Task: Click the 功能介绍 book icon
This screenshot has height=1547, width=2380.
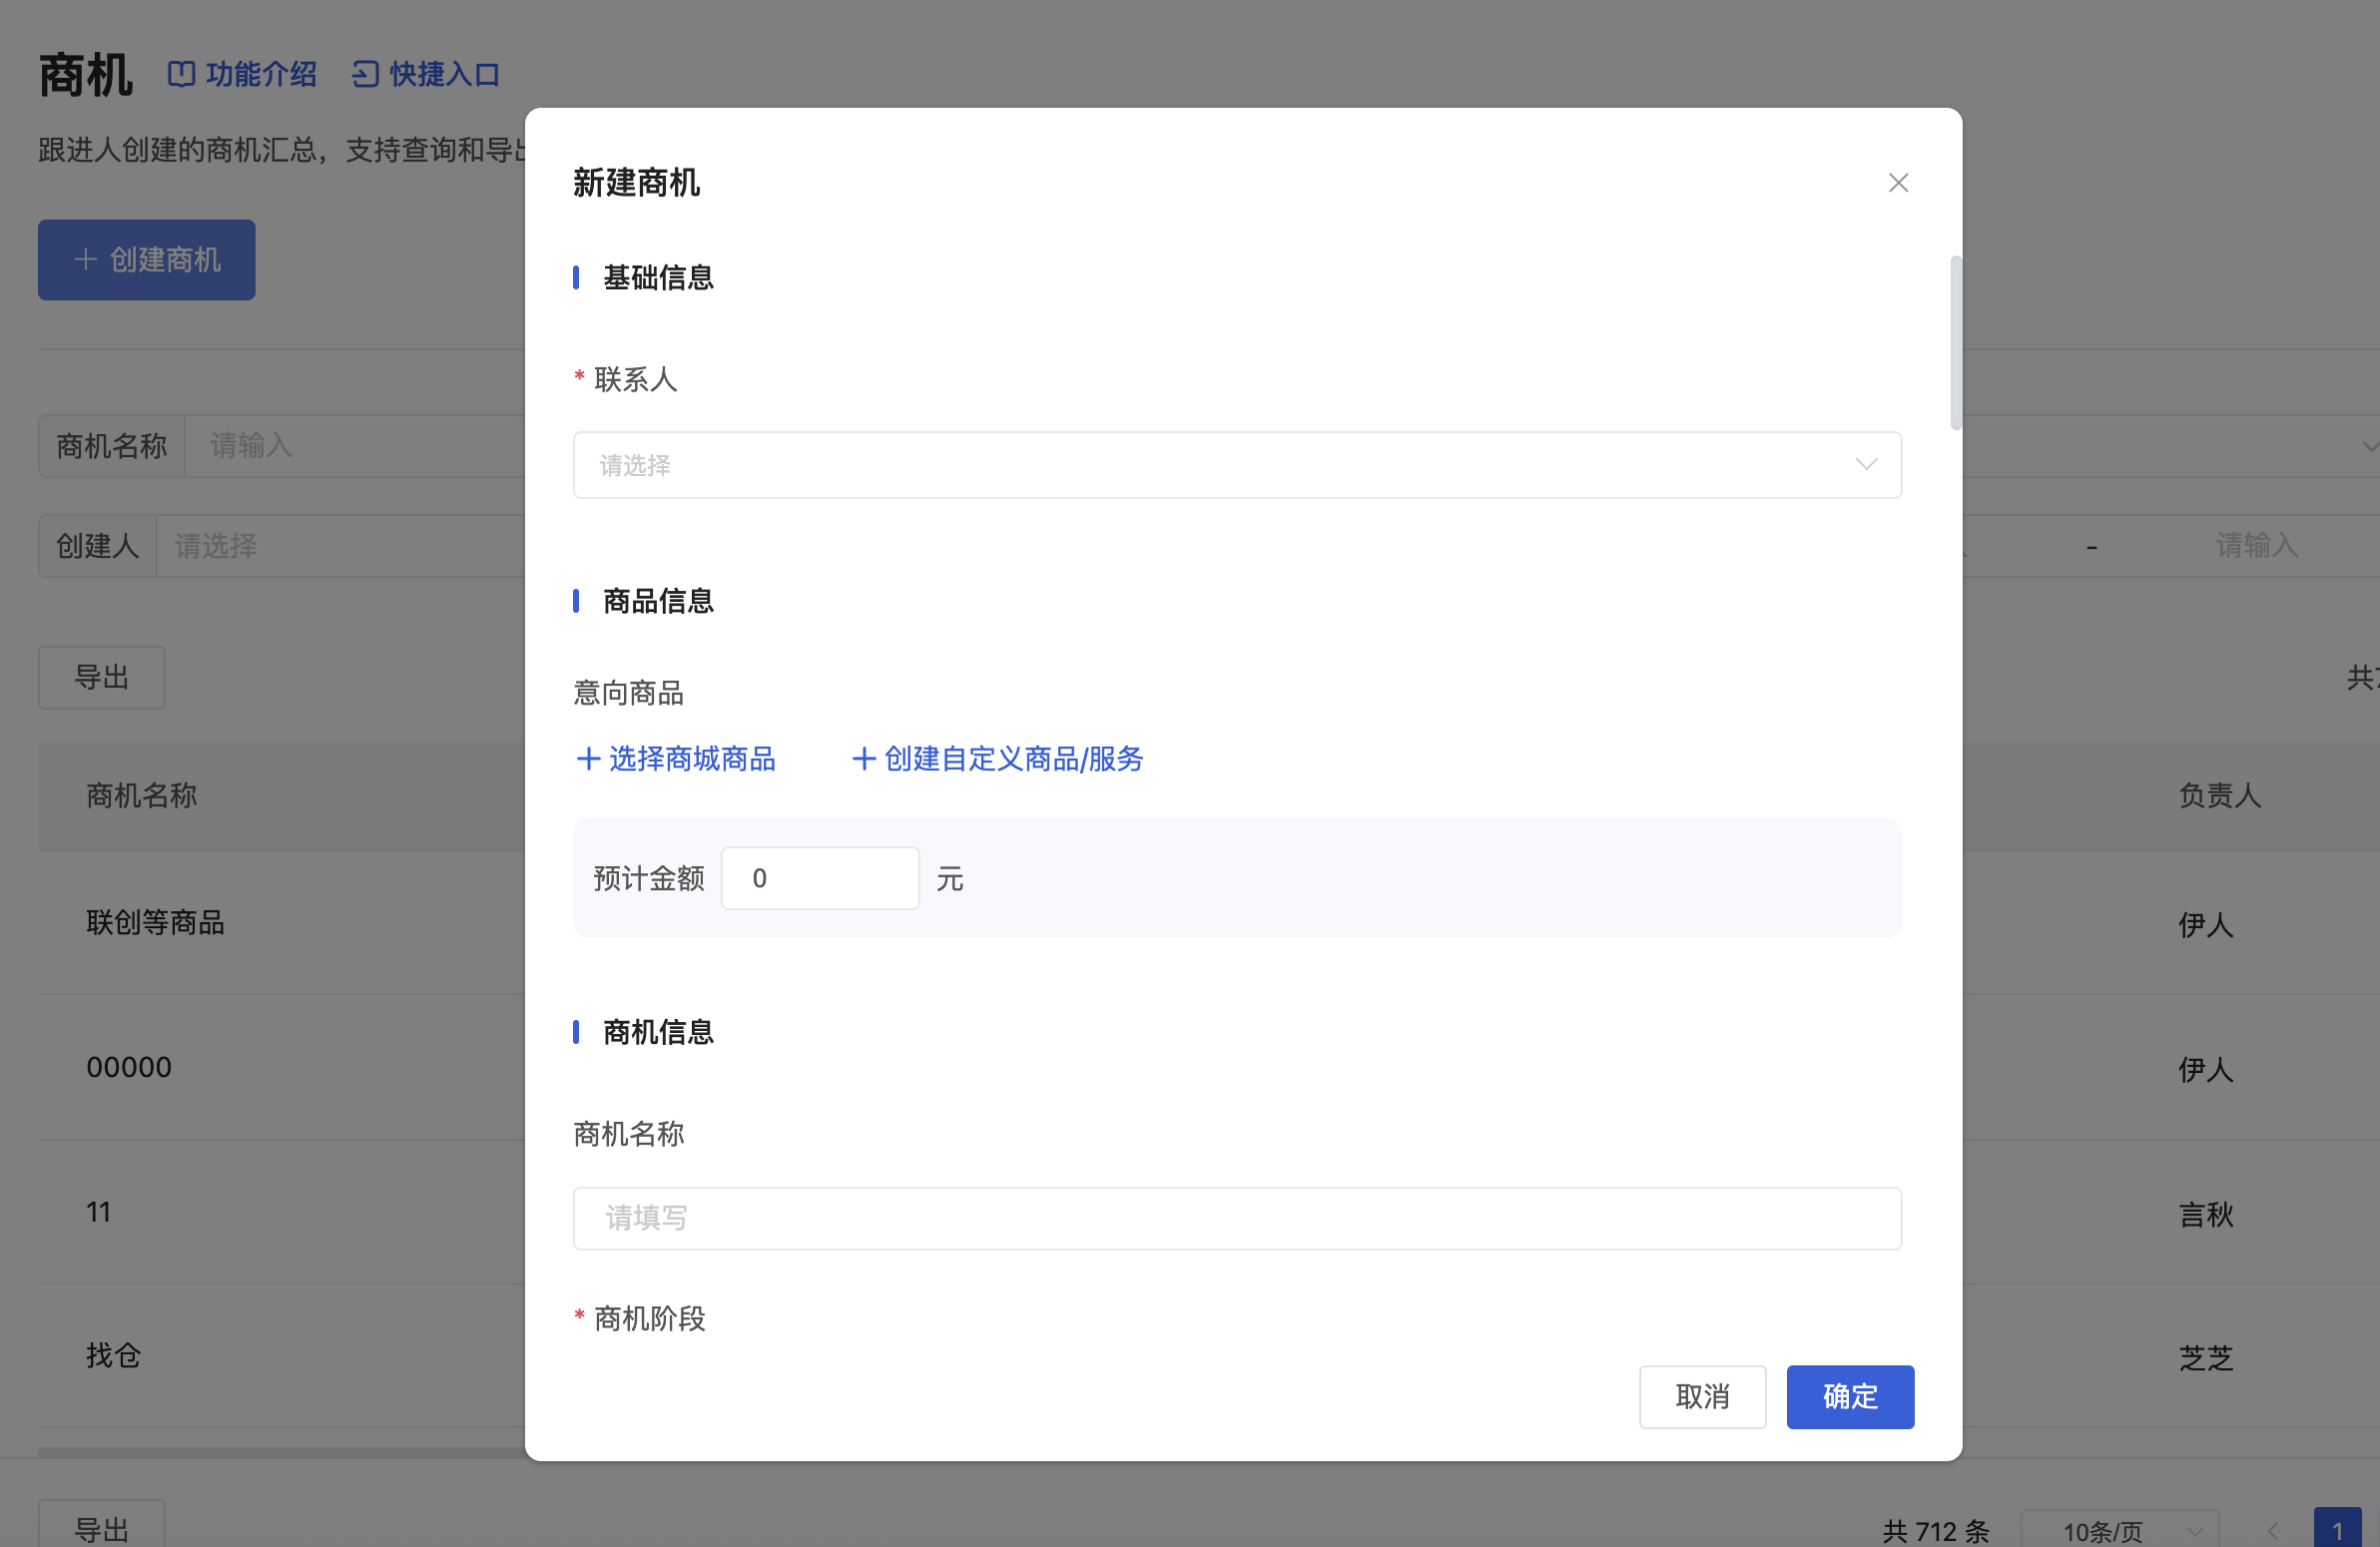Action: coord(181,74)
